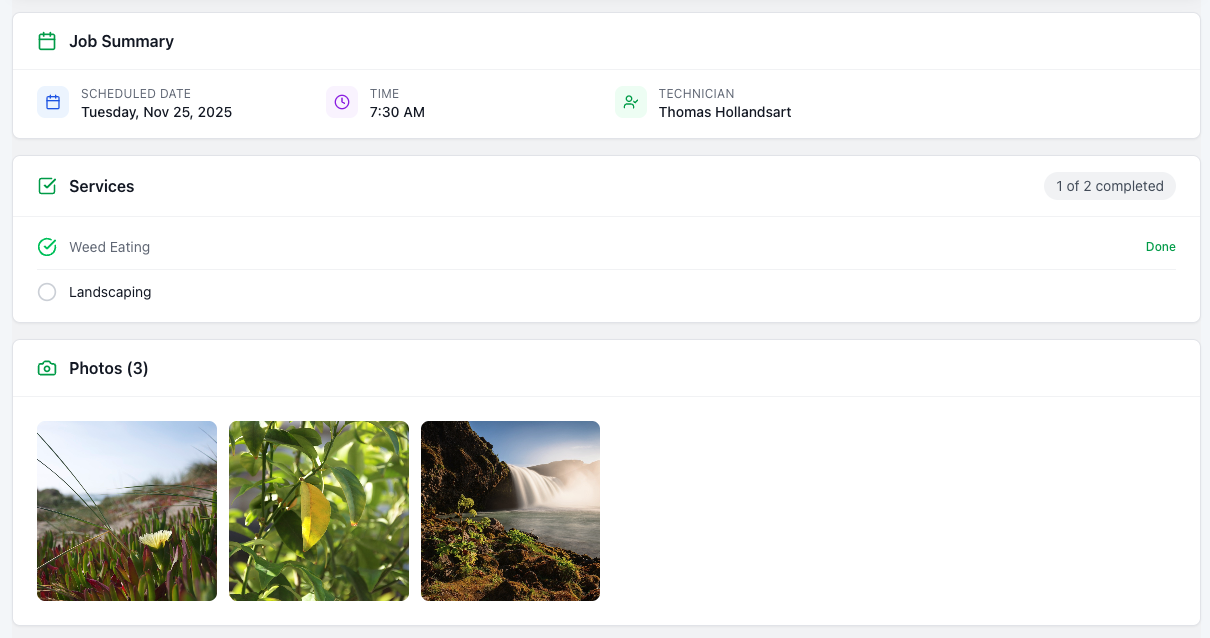Click the green Done status label
Viewport: 1210px width, 638px height.
(1160, 247)
